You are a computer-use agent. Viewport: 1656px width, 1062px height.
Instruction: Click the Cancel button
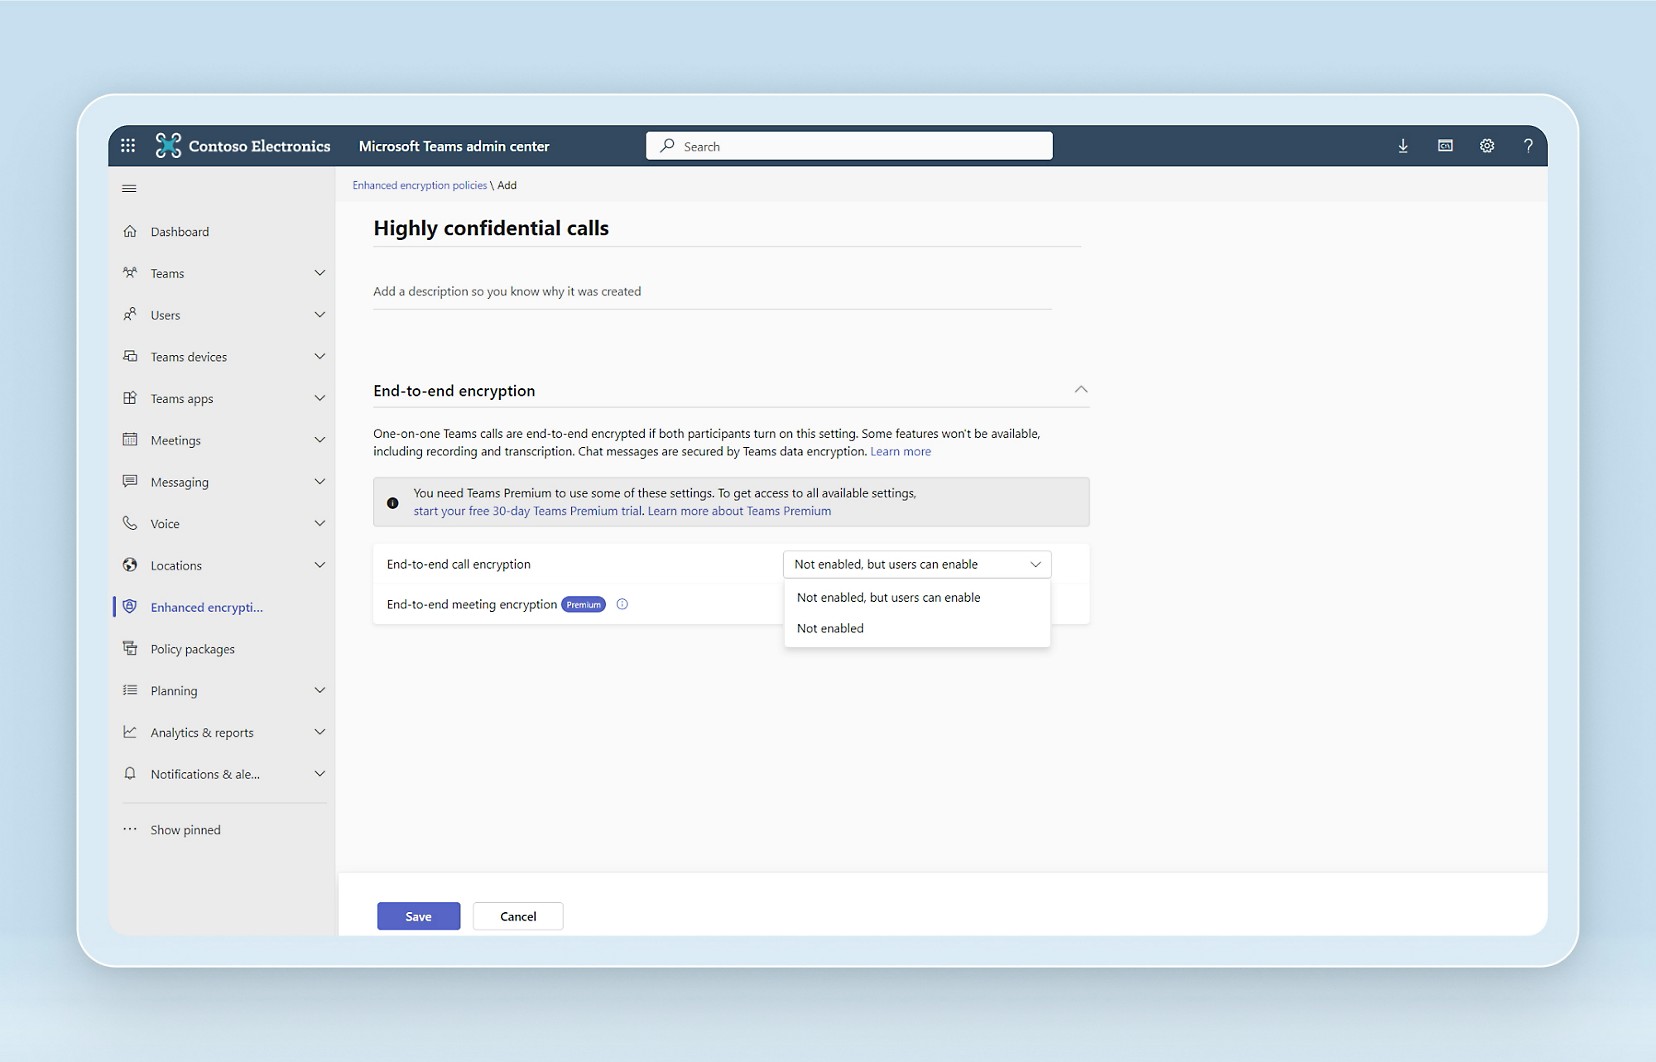click(x=518, y=916)
